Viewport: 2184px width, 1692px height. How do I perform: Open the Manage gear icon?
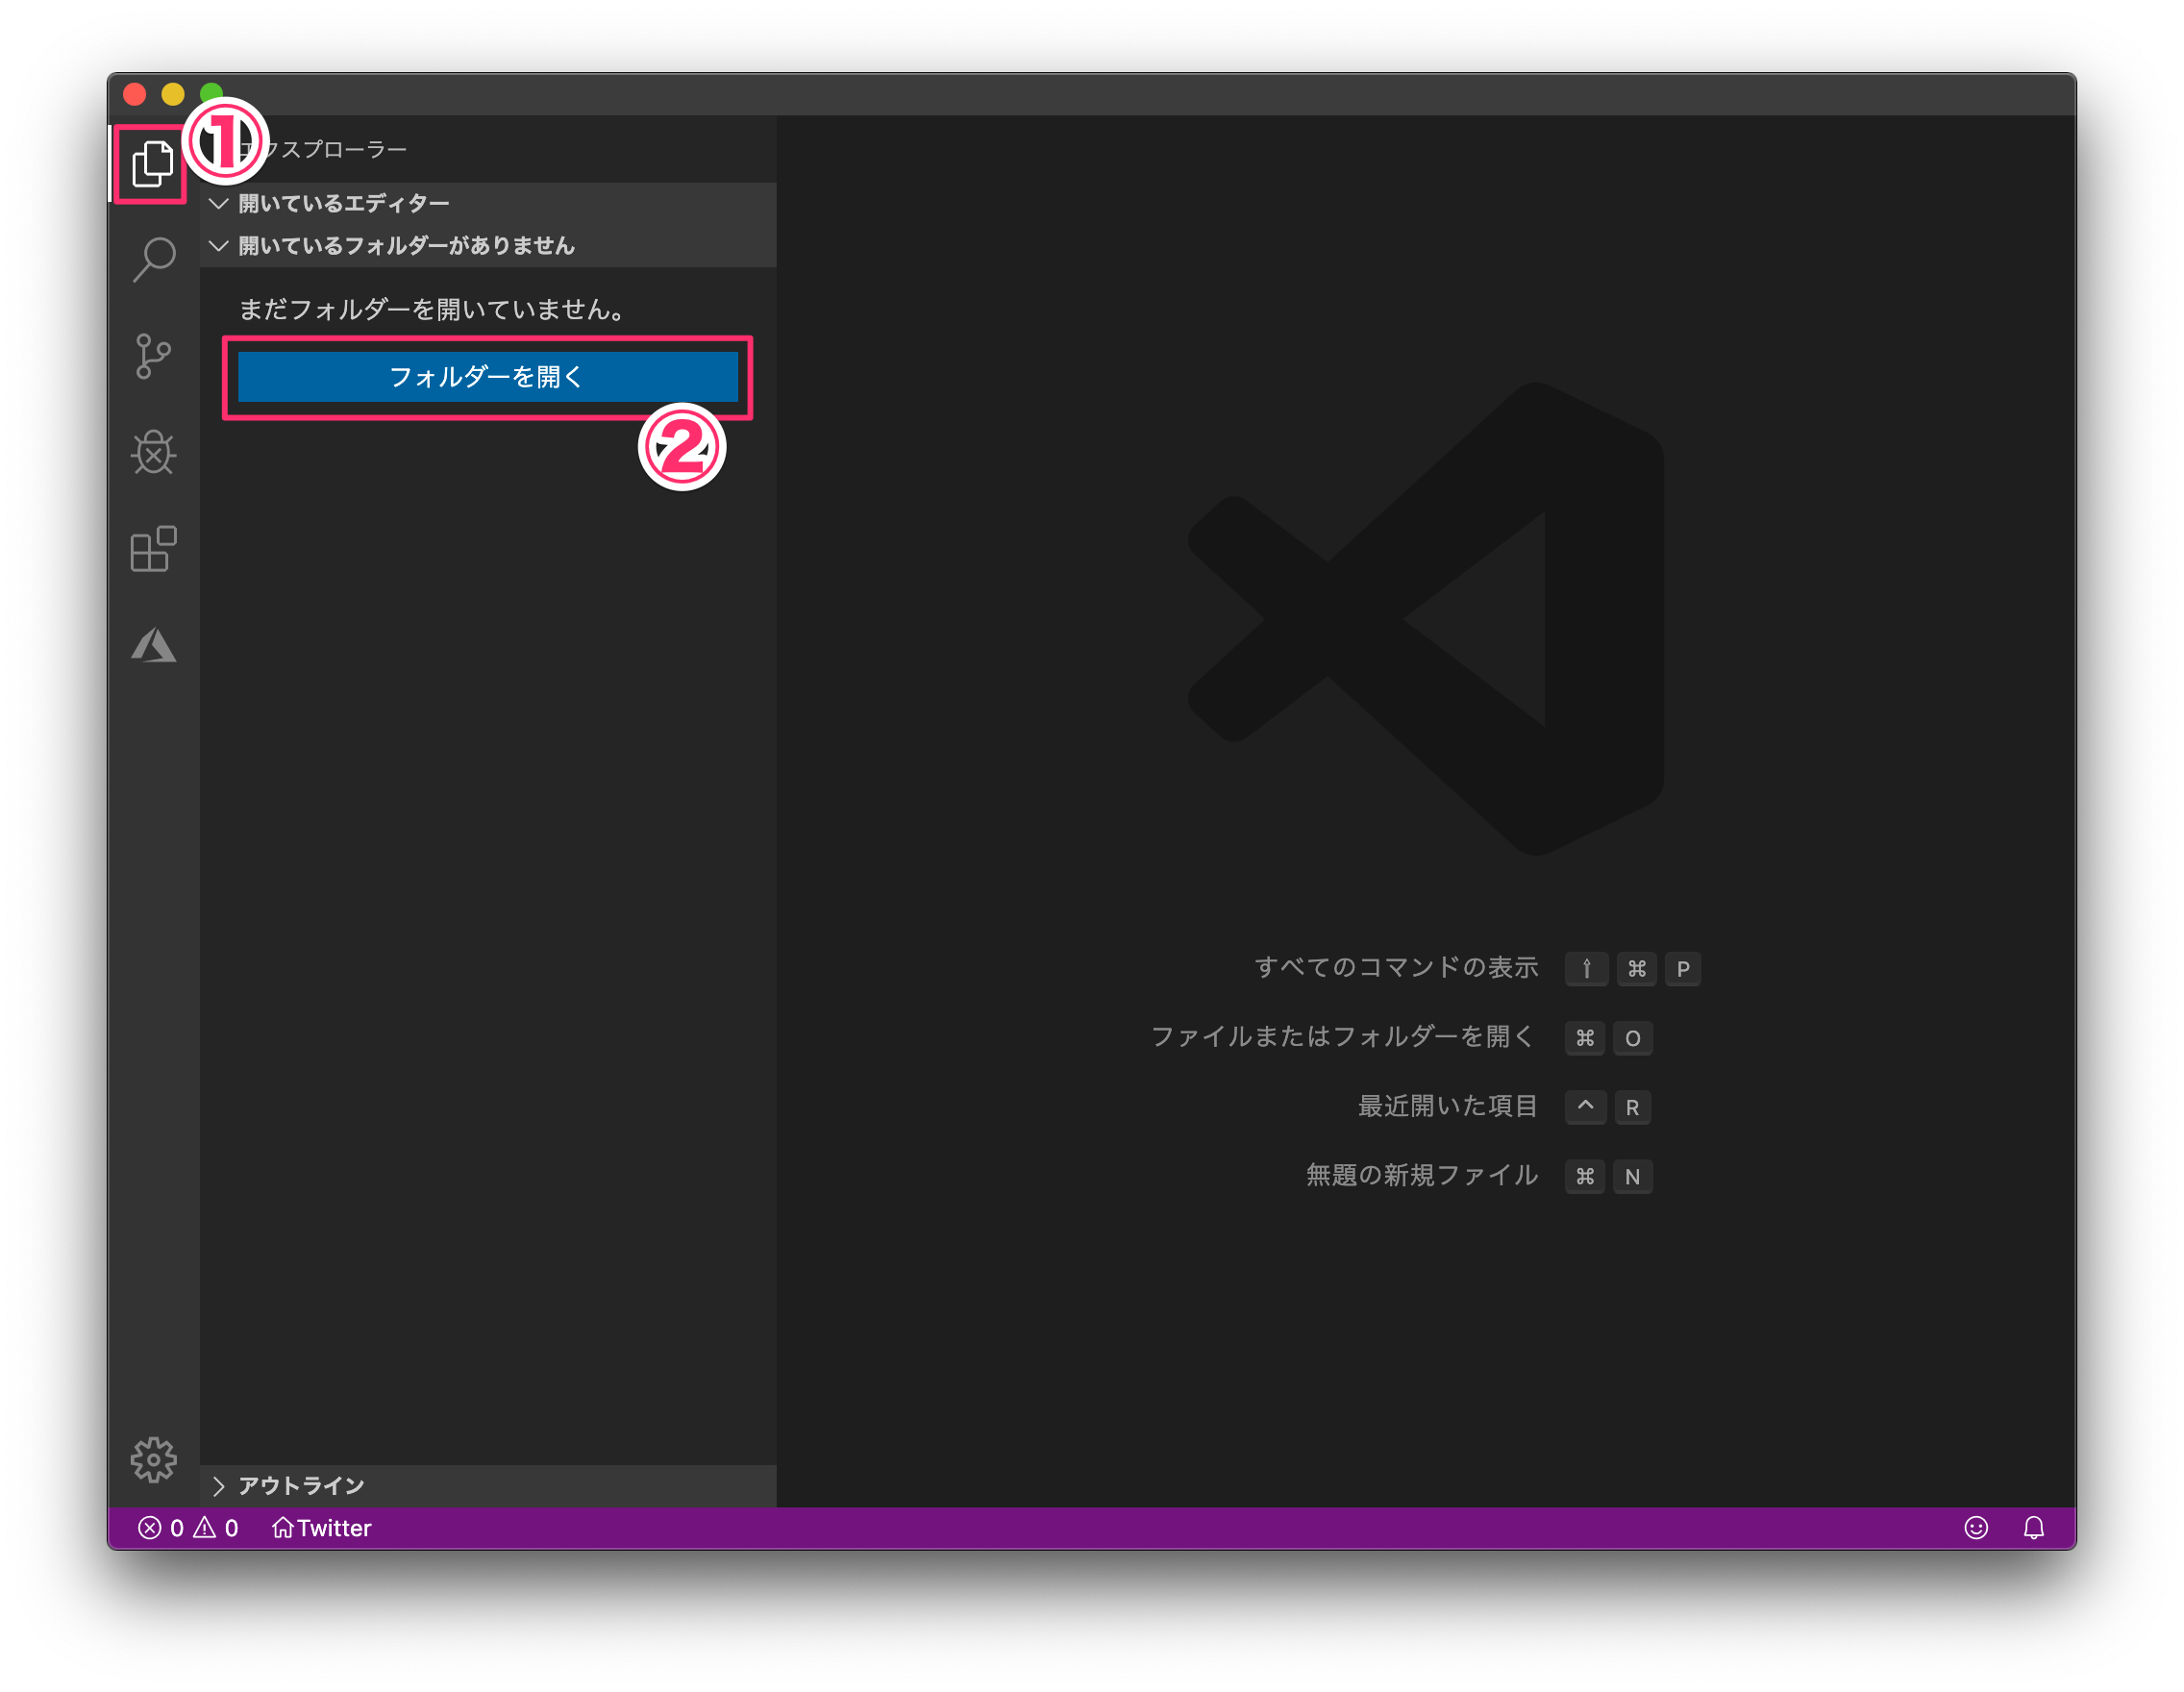pyautogui.click(x=154, y=1460)
